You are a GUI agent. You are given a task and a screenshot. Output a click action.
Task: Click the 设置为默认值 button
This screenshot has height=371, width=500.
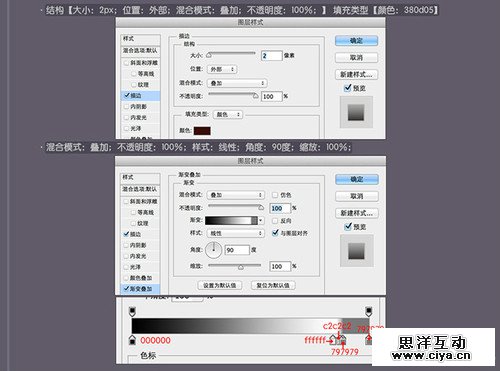pos(220,285)
